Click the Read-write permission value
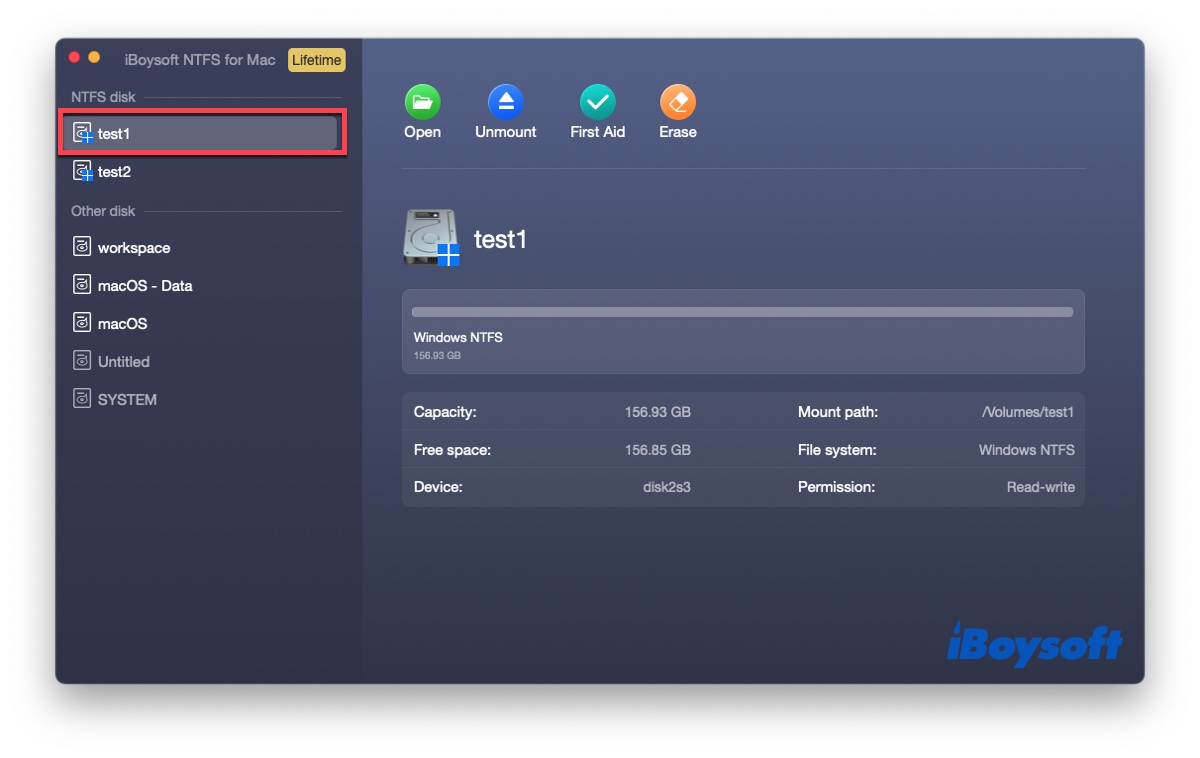 pos(1041,487)
